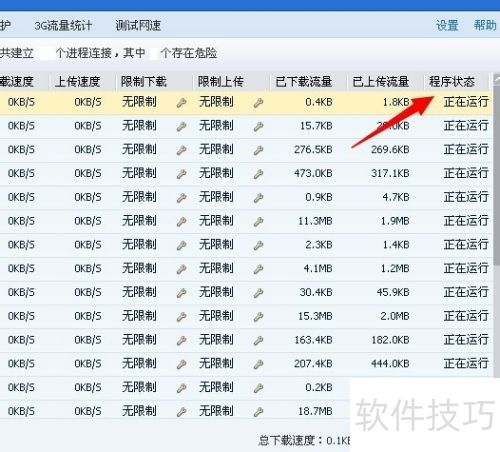Open upload limit wrench for 11.3MB downloaded row
Viewport: 500px width, 452px height.
tap(258, 222)
